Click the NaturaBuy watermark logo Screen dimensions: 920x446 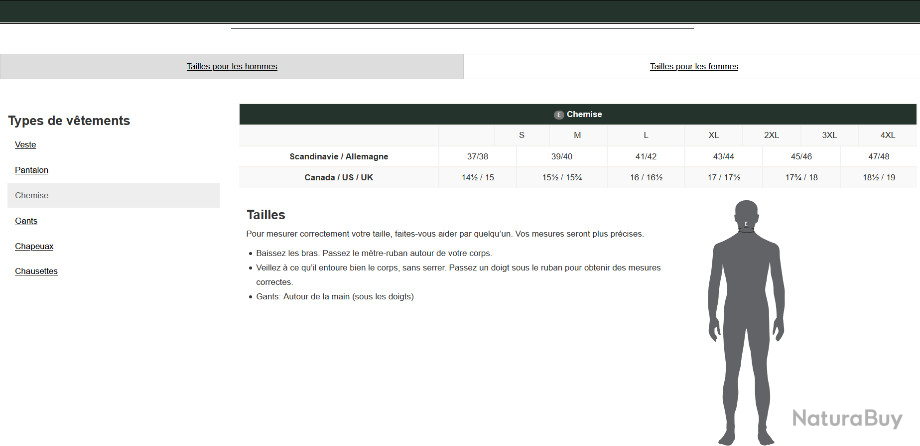(848, 418)
